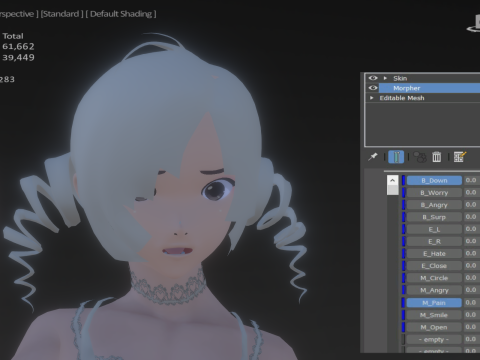Click blue indicator beside M_Smile channel

point(404,315)
